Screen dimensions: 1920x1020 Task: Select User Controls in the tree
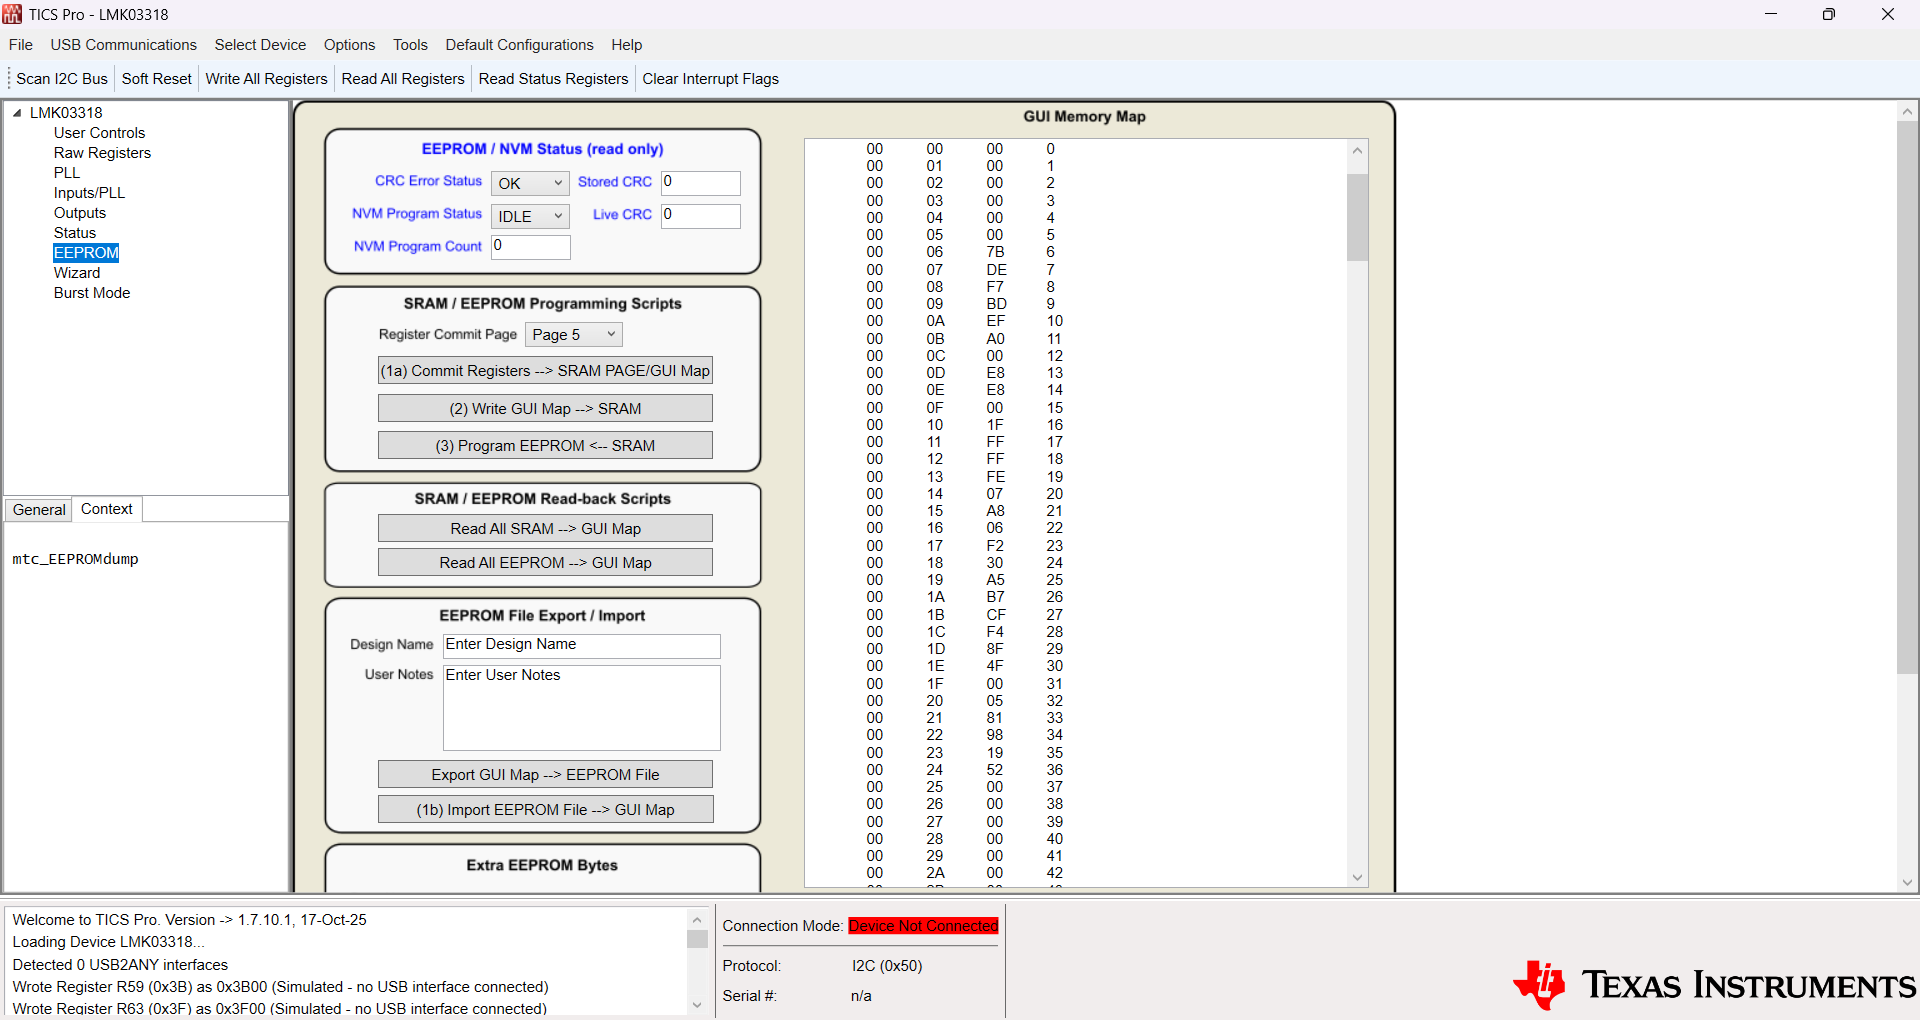(100, 133)
